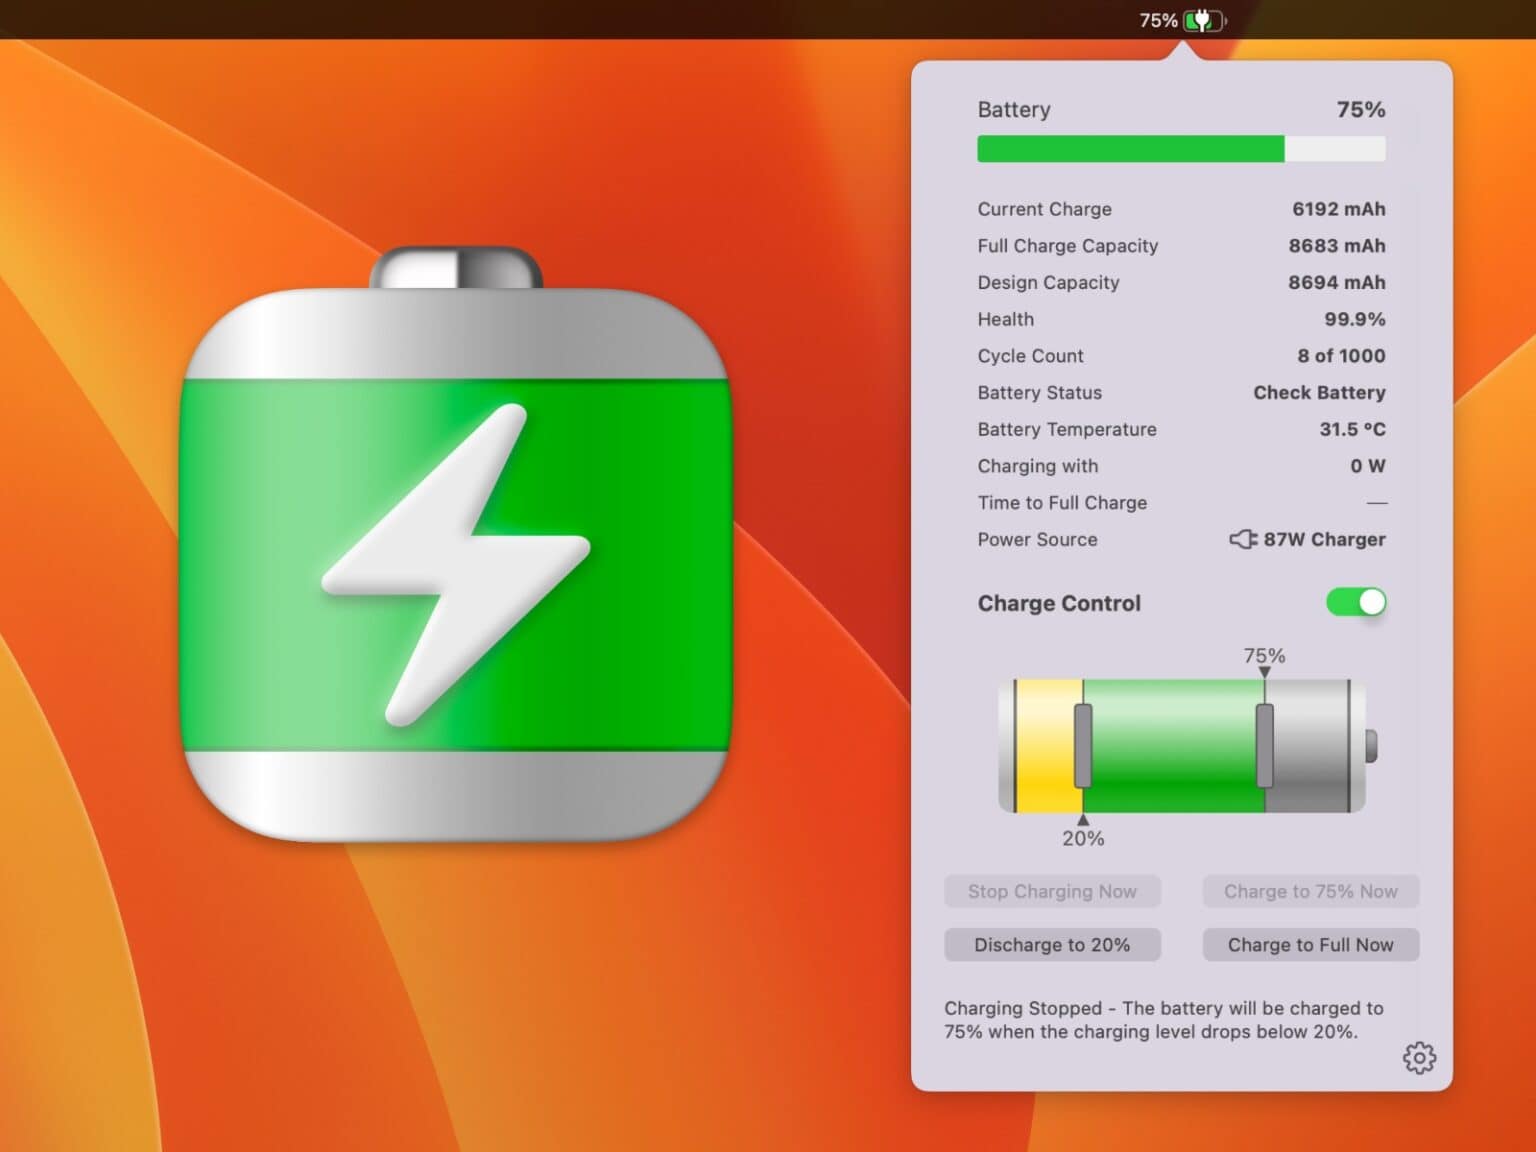Click the "99.9%" health value
The height and width of the screenshot is (1152, 1536).
tap(1354, 319)
